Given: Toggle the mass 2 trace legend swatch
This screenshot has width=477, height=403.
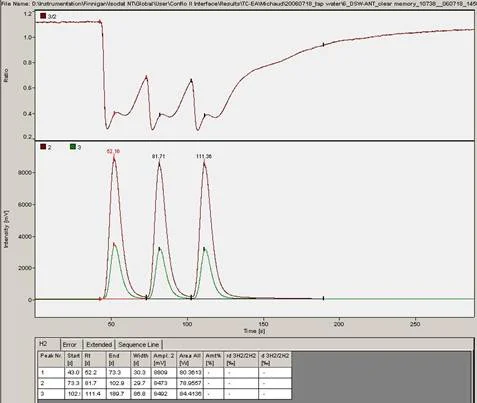Looking at the screenshot, I should pos(43,147).
